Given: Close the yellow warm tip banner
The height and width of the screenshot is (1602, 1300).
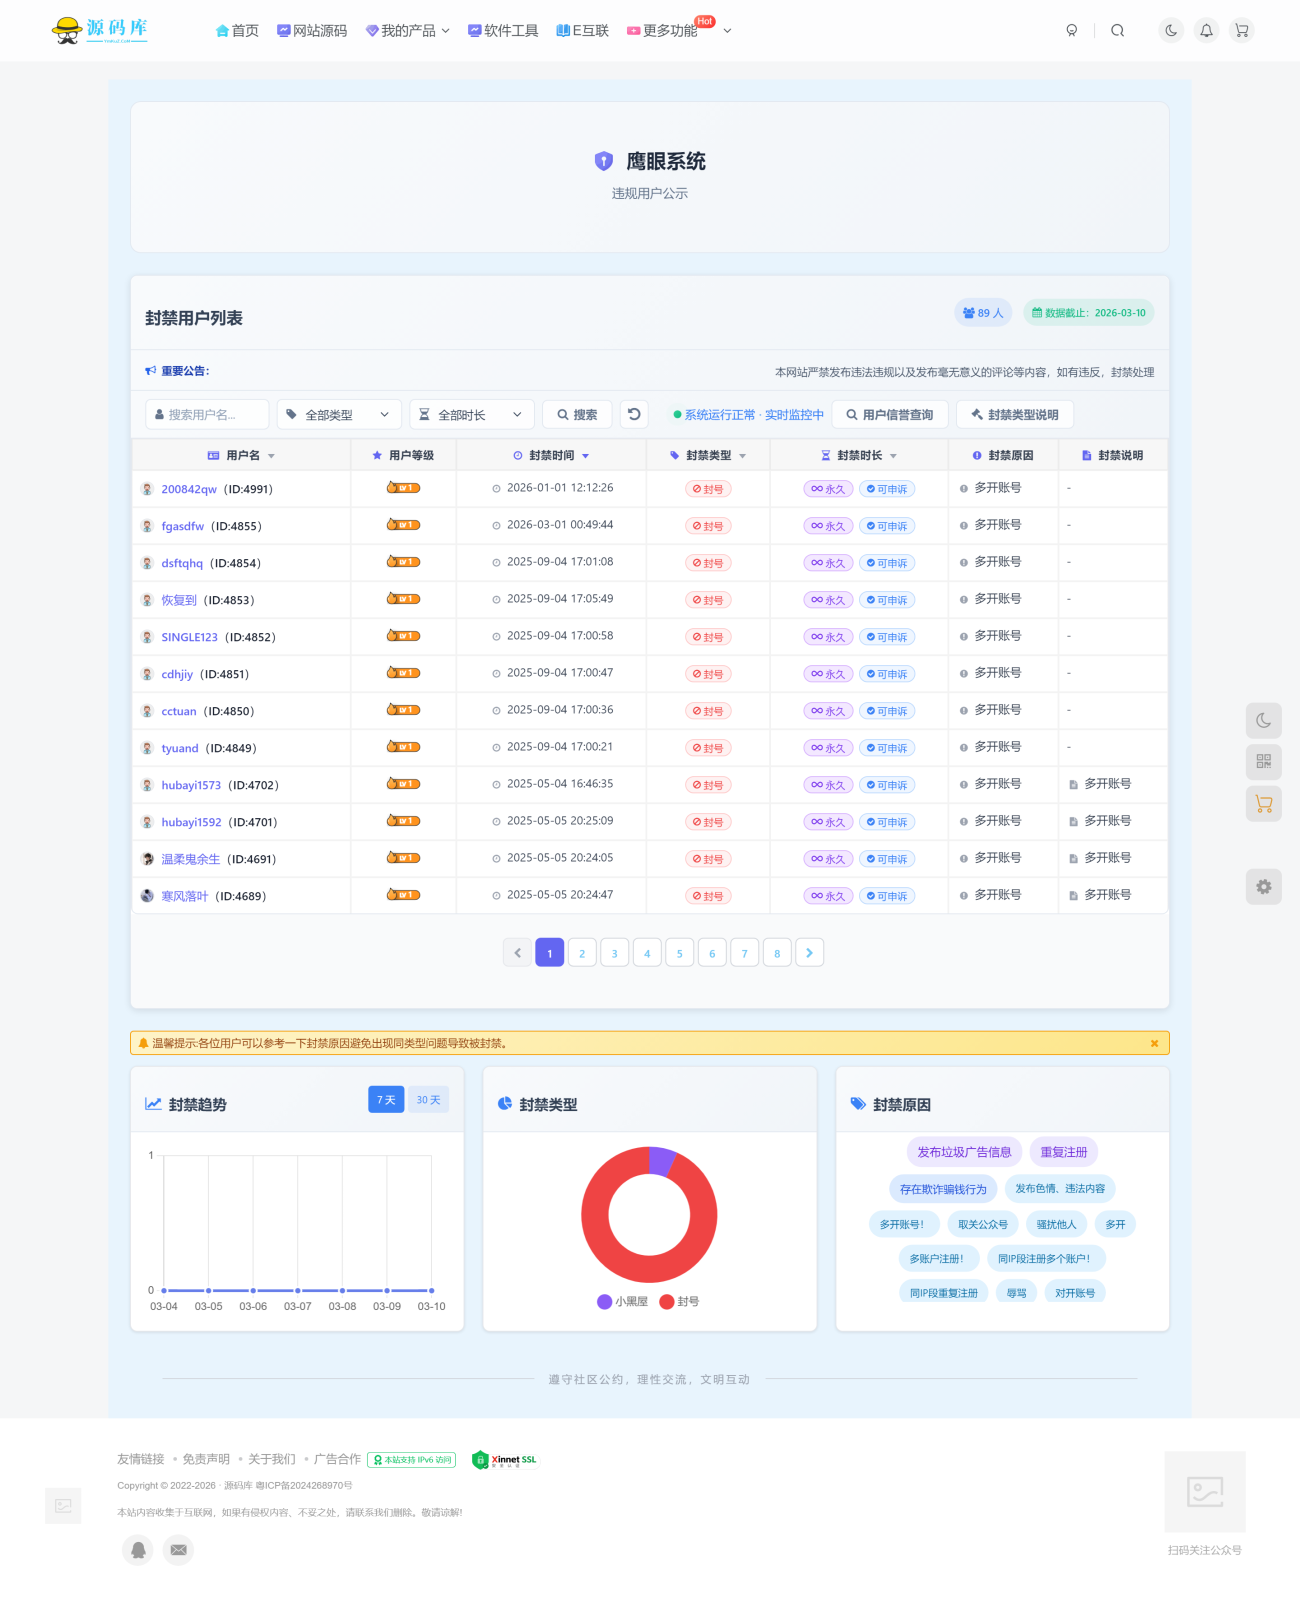Looking at the screenshot, I should point(1154,1043).
